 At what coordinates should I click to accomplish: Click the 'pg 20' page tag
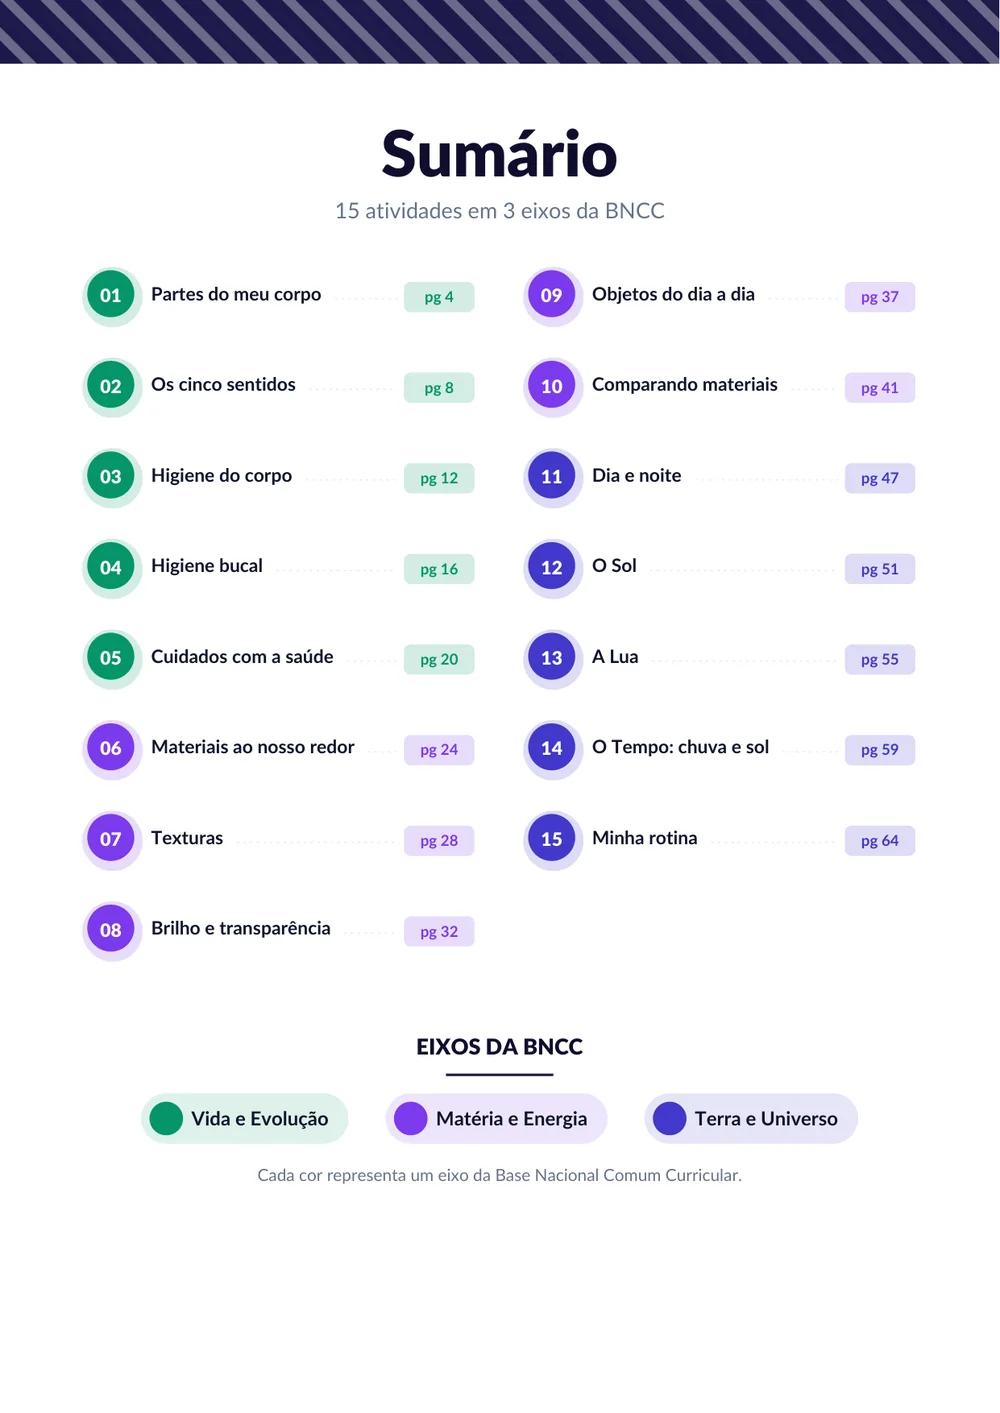point(439,659)
